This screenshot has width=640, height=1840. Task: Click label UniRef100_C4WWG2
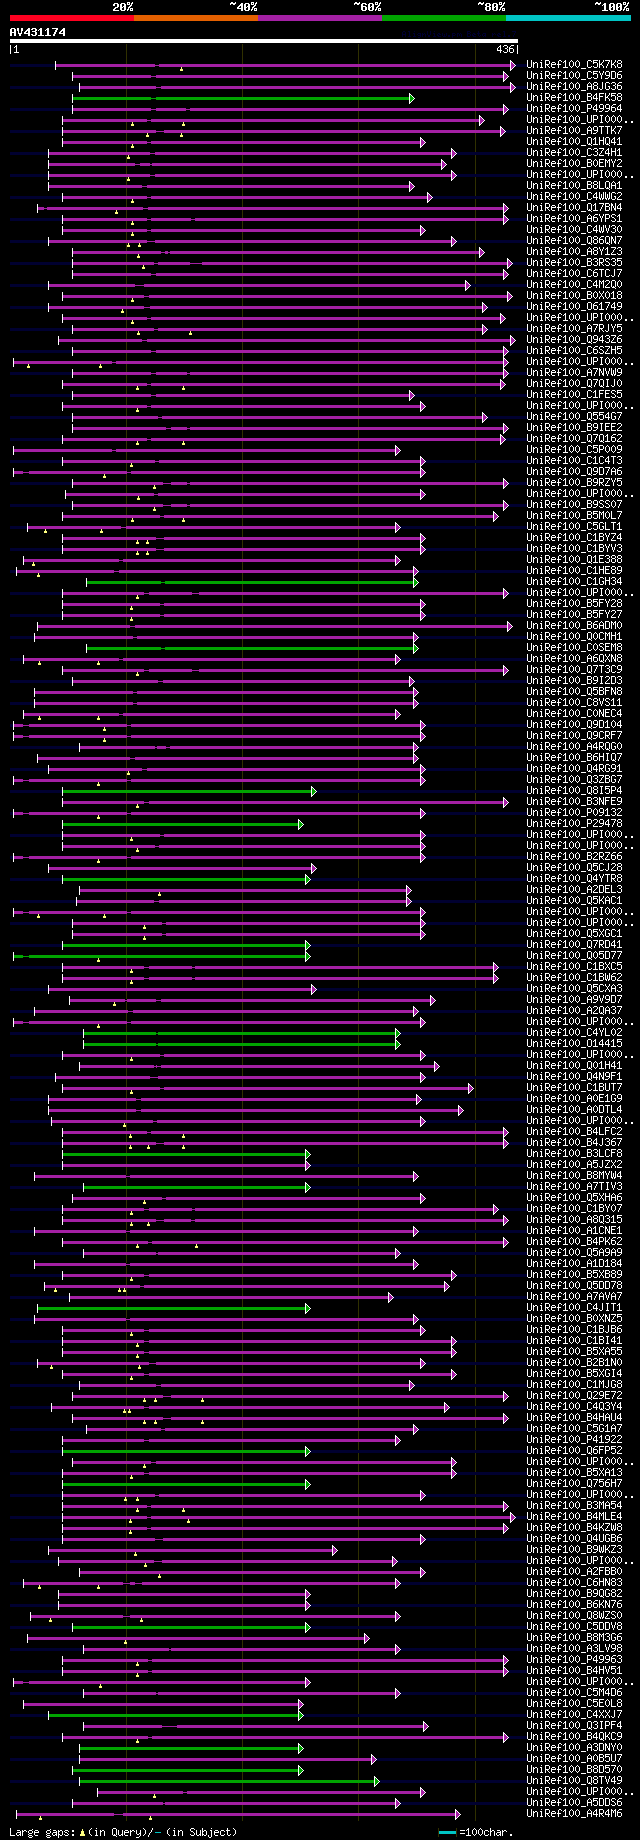coord(574,196)
